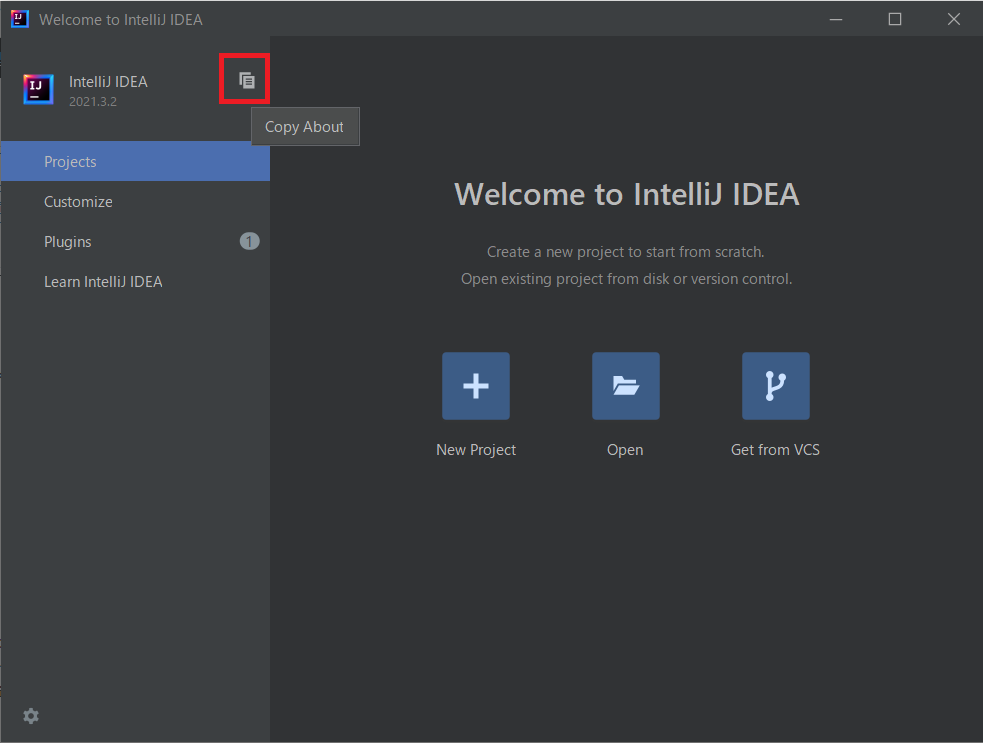Viewport: 983px width, 743px height.
Task: Click the Open label under folder icon
Action: tap(625, 450)
